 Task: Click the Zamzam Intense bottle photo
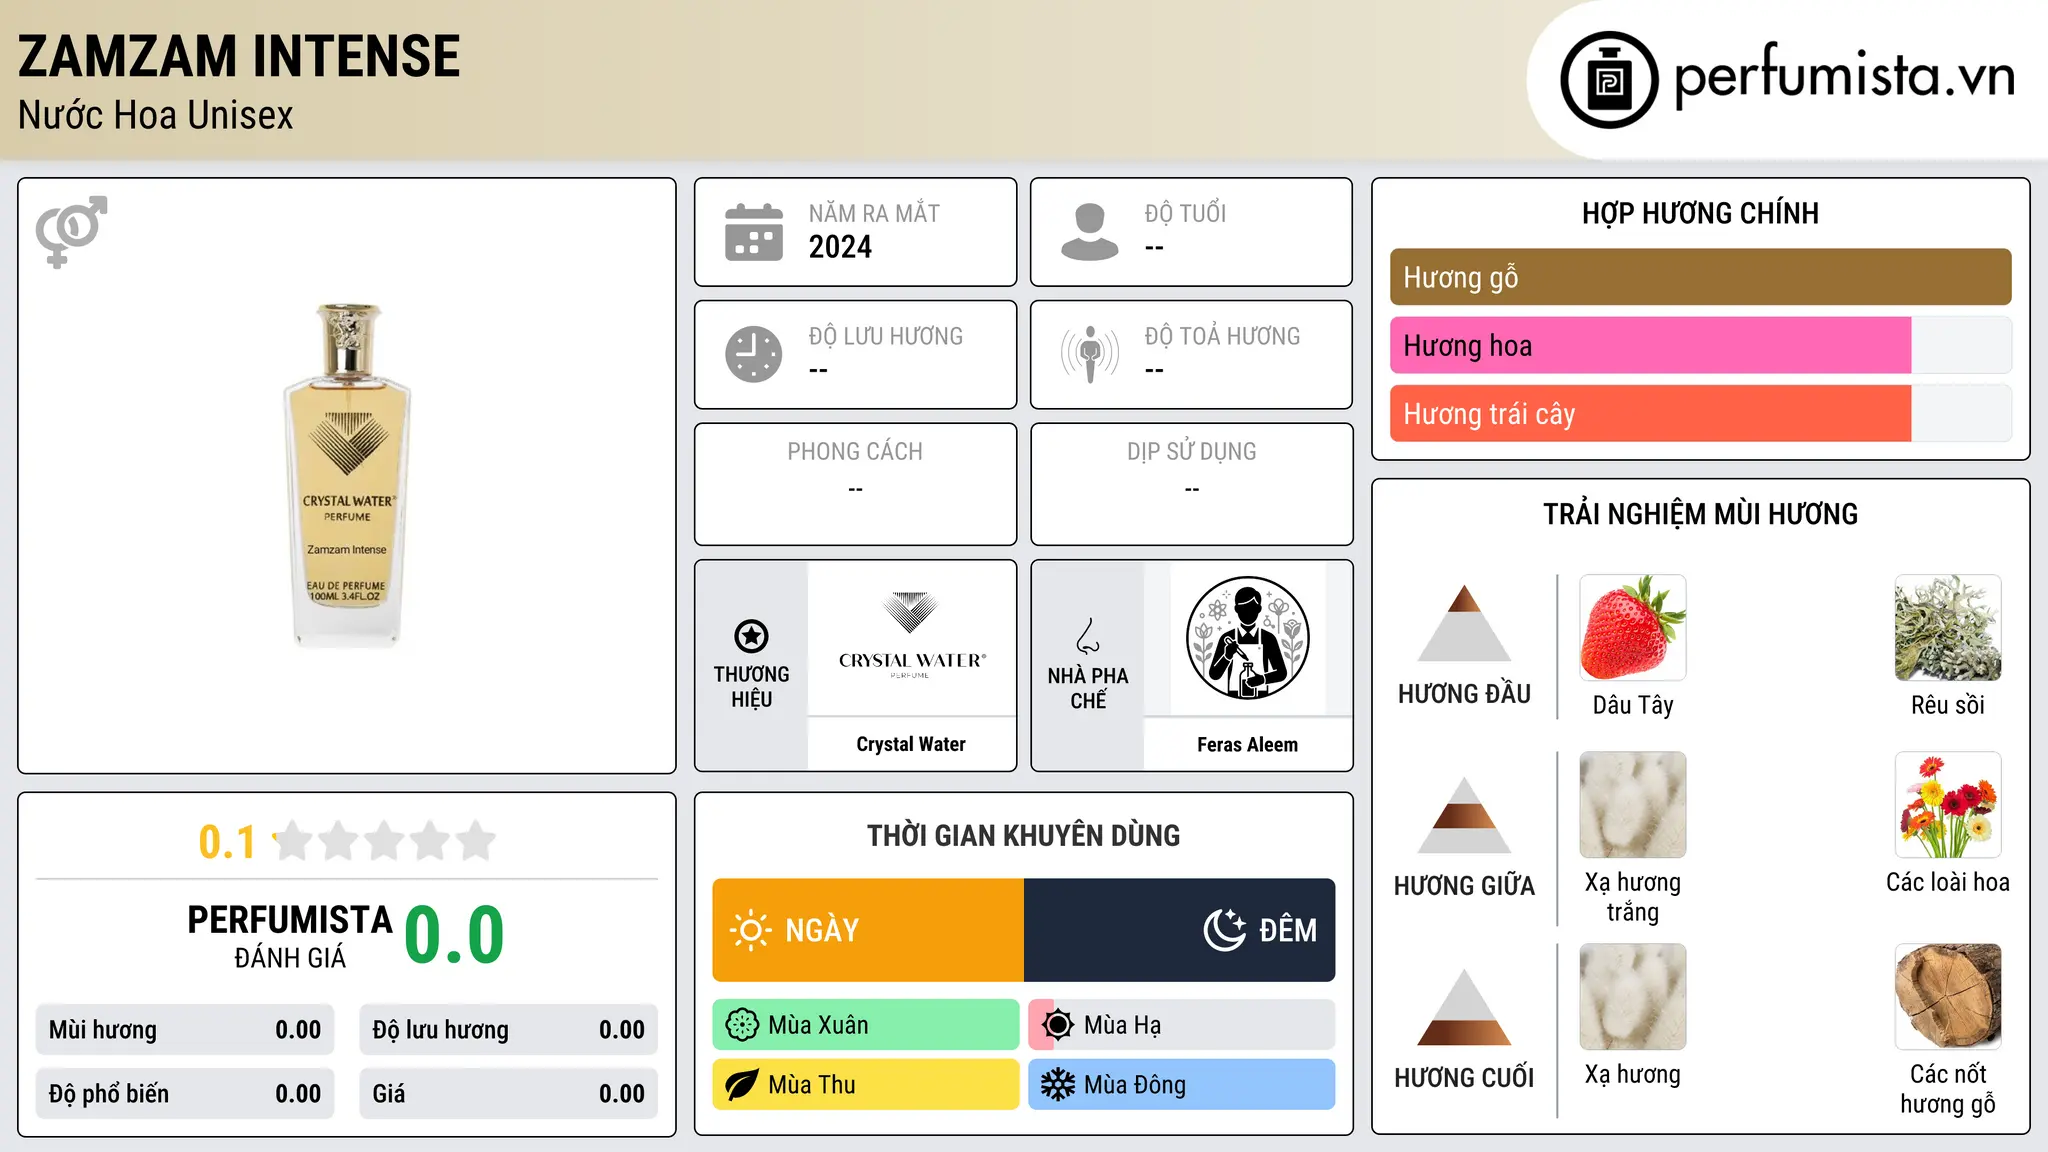pos(347,475)
